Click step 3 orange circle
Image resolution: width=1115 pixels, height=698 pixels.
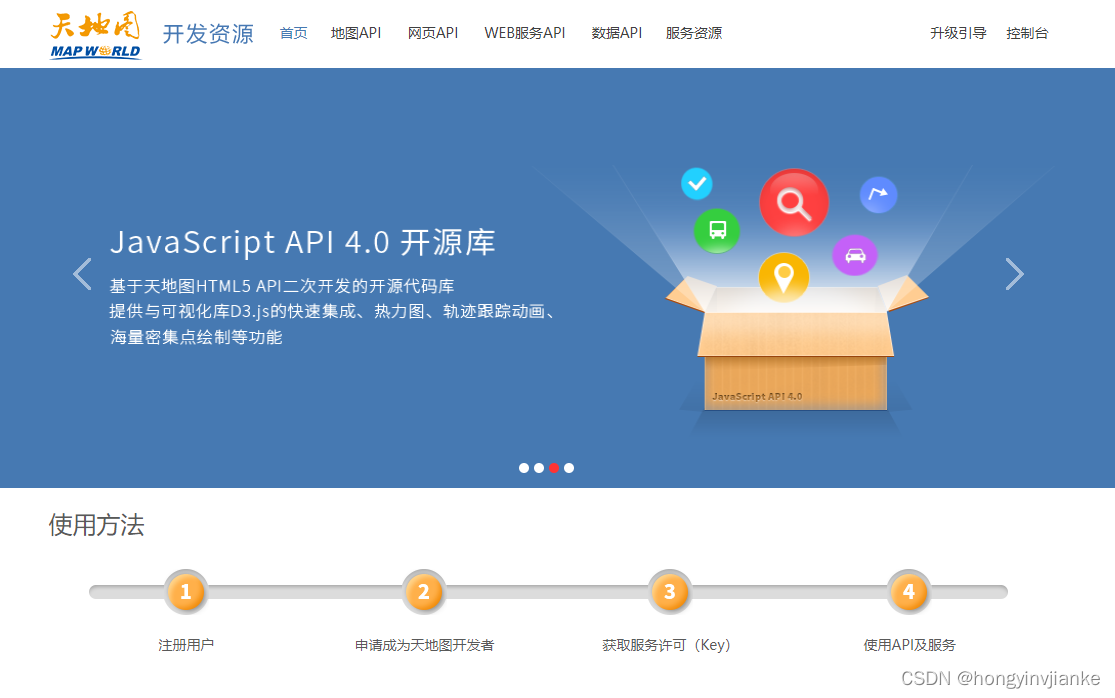pyautogui.click(x=670, y=591)
